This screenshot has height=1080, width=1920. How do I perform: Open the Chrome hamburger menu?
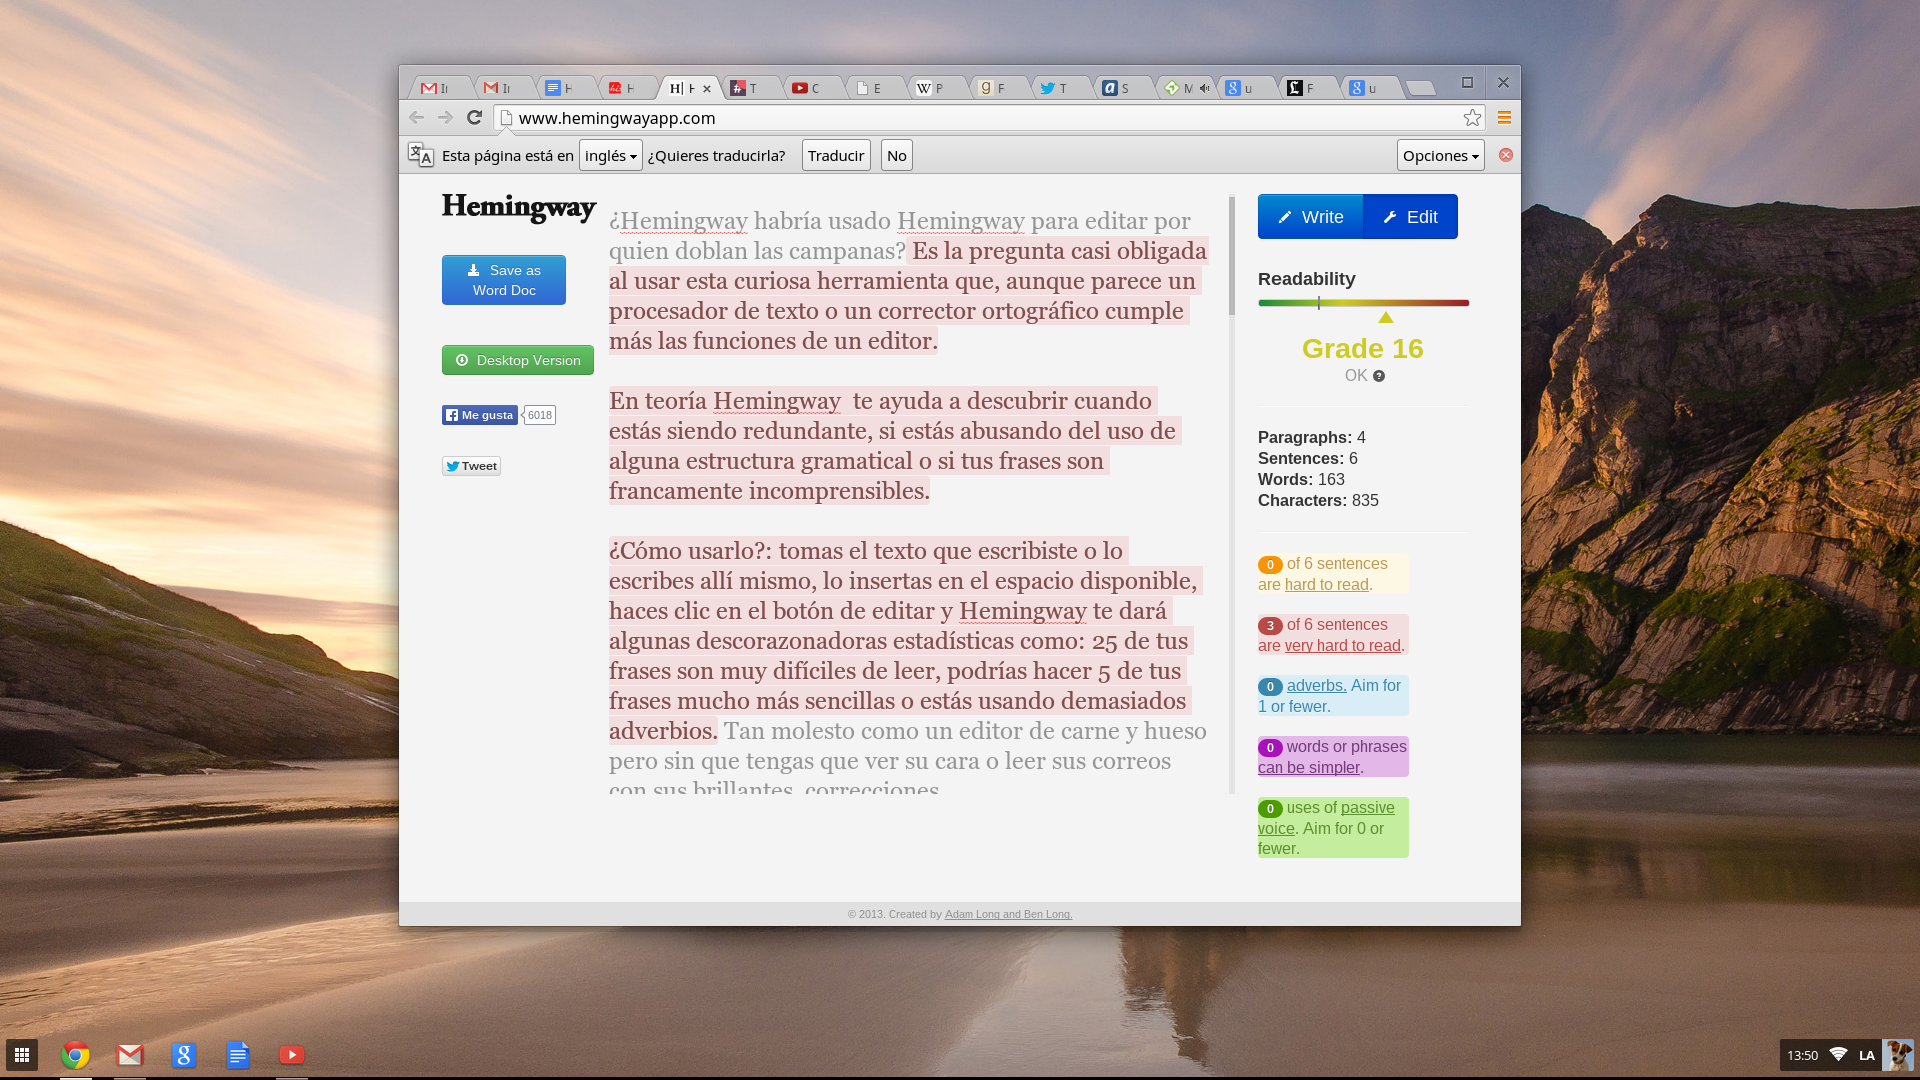click(x=1504, y=118)
